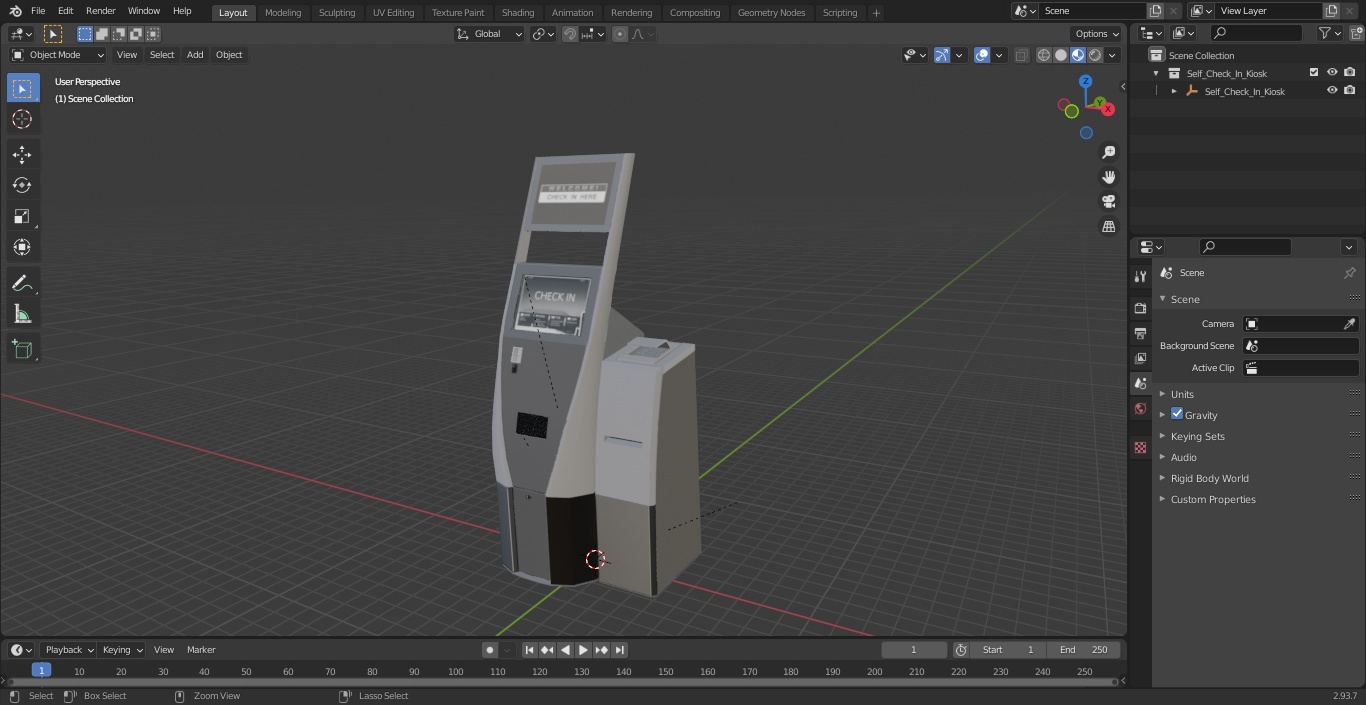
Task: Expand Self_Check_In_Kiosk object tree row
Action: pyautogui.click(x=1174, y=91)
